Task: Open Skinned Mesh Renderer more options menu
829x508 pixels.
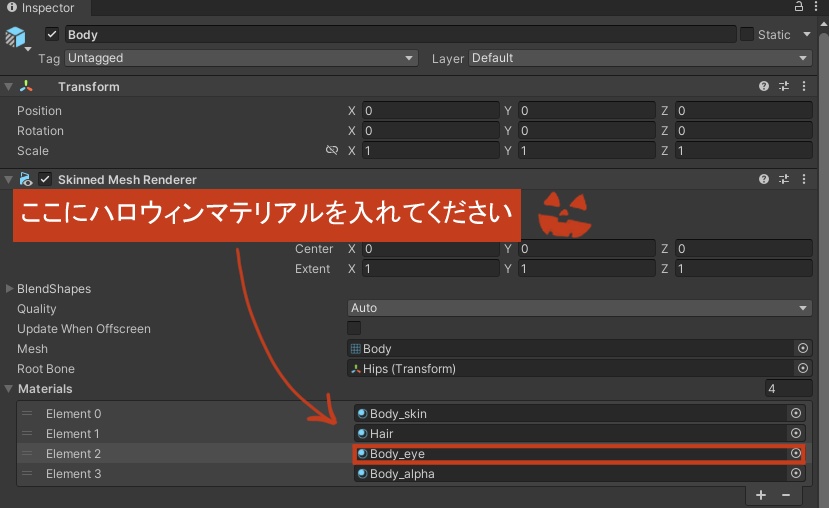Action: 804,179
